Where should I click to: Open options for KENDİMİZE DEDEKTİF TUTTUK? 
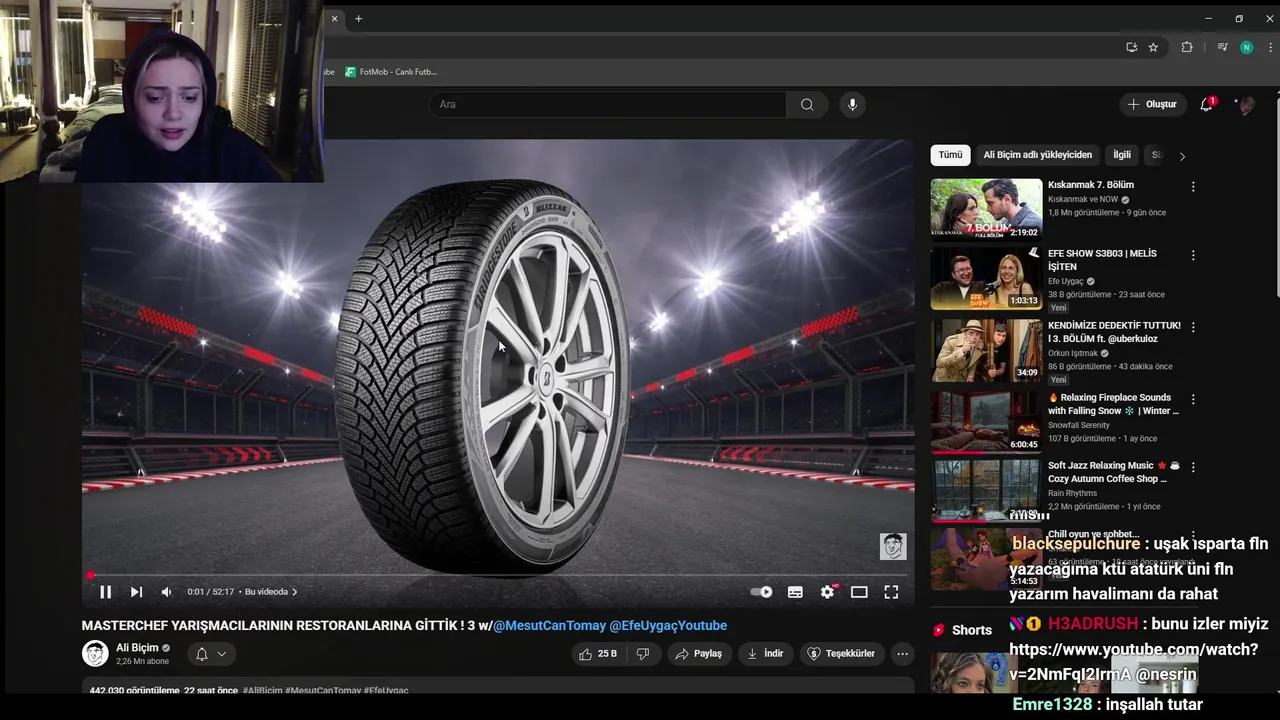tap(1192, 328)
